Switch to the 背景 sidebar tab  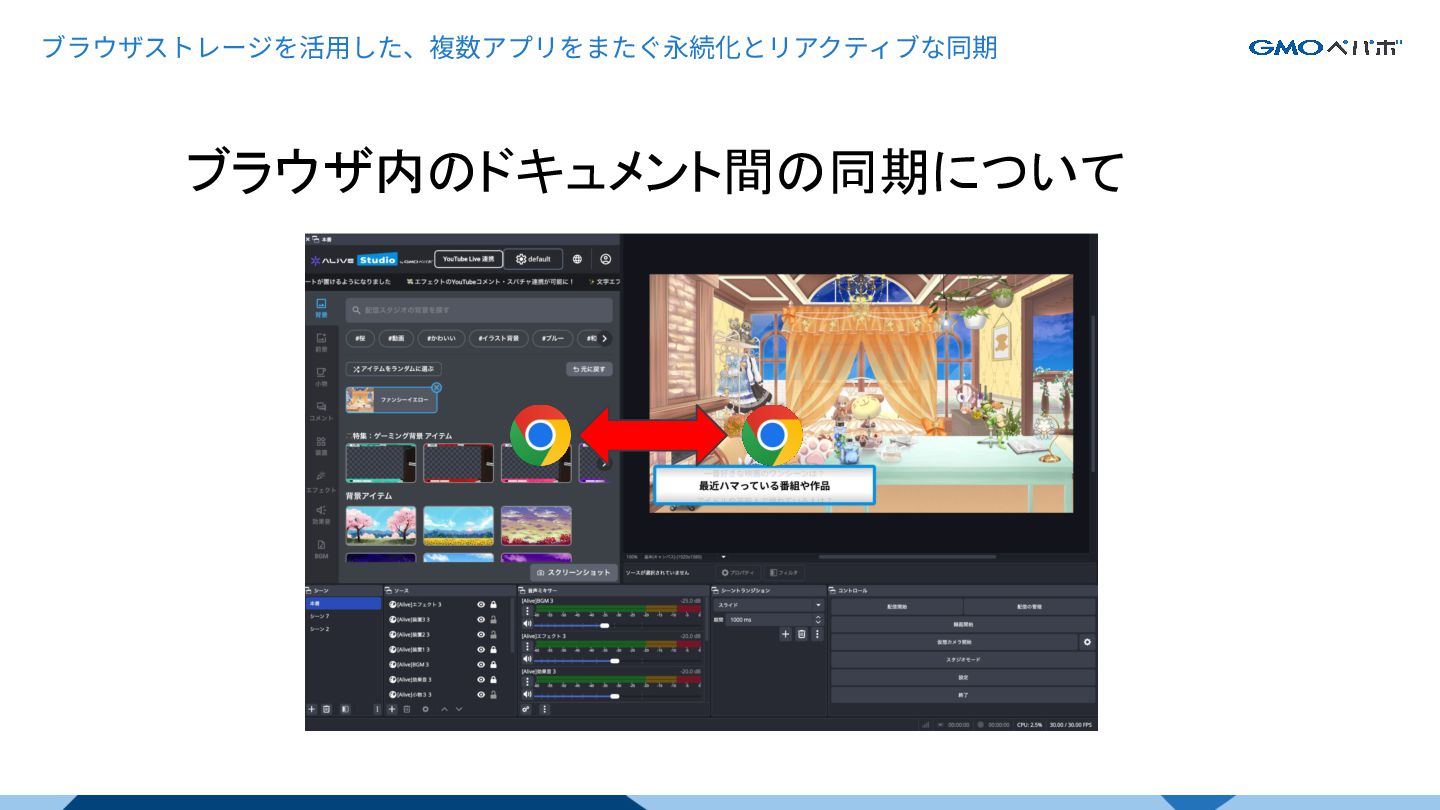pos(321,308)
